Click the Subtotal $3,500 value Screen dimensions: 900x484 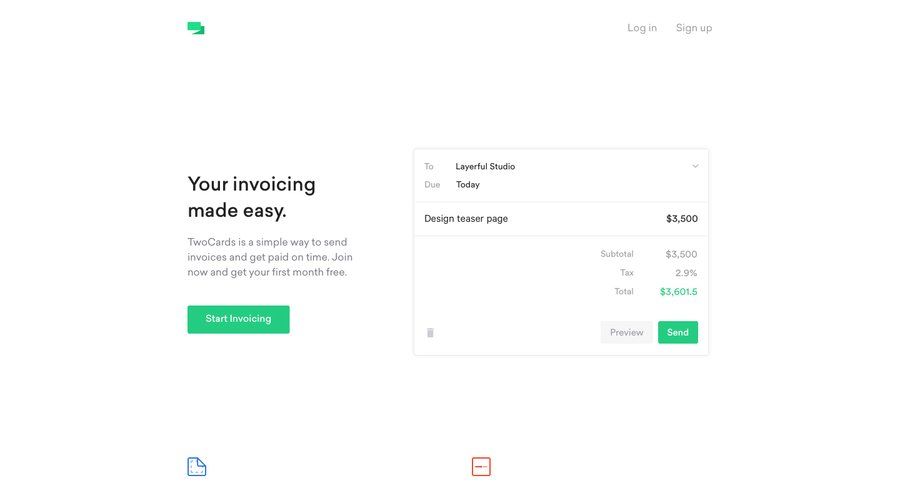coord(681,254)
